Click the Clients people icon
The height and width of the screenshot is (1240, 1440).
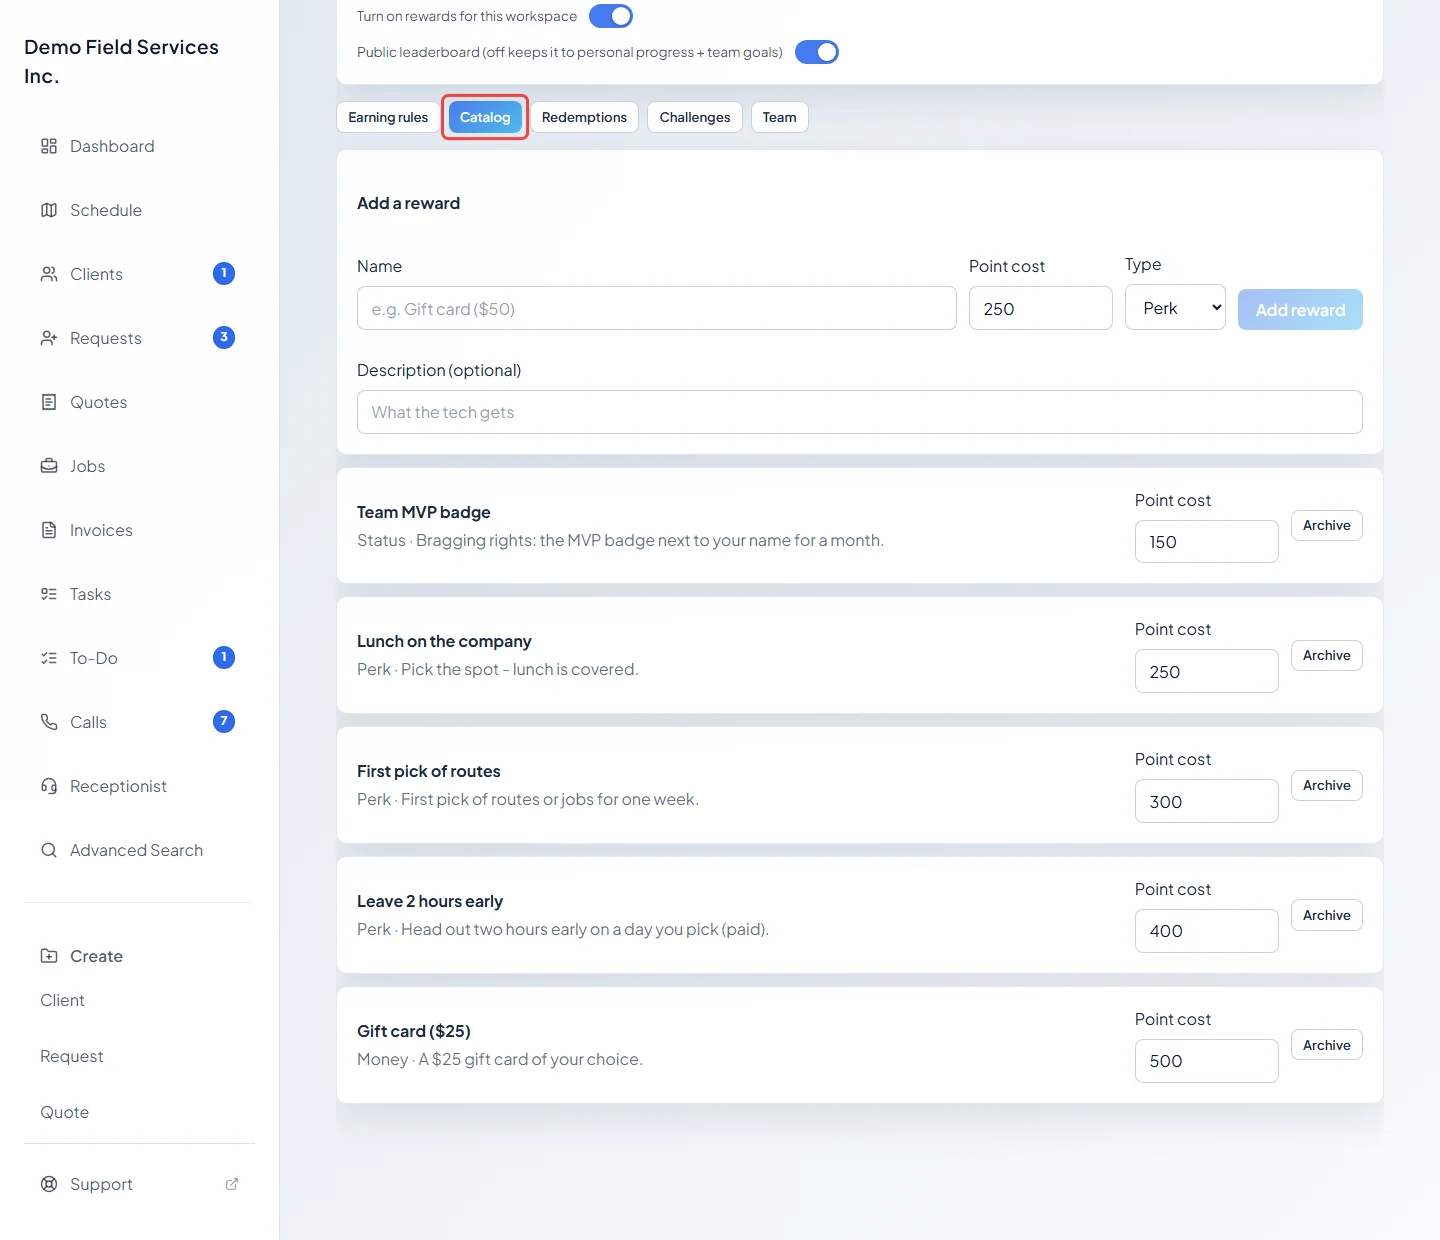tap(49, 274)
